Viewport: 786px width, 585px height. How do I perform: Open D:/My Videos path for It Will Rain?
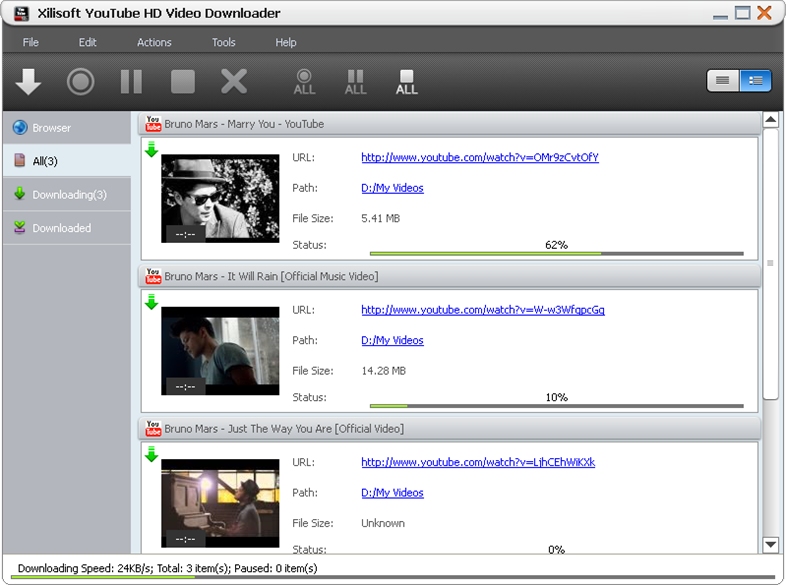point(392,340)
